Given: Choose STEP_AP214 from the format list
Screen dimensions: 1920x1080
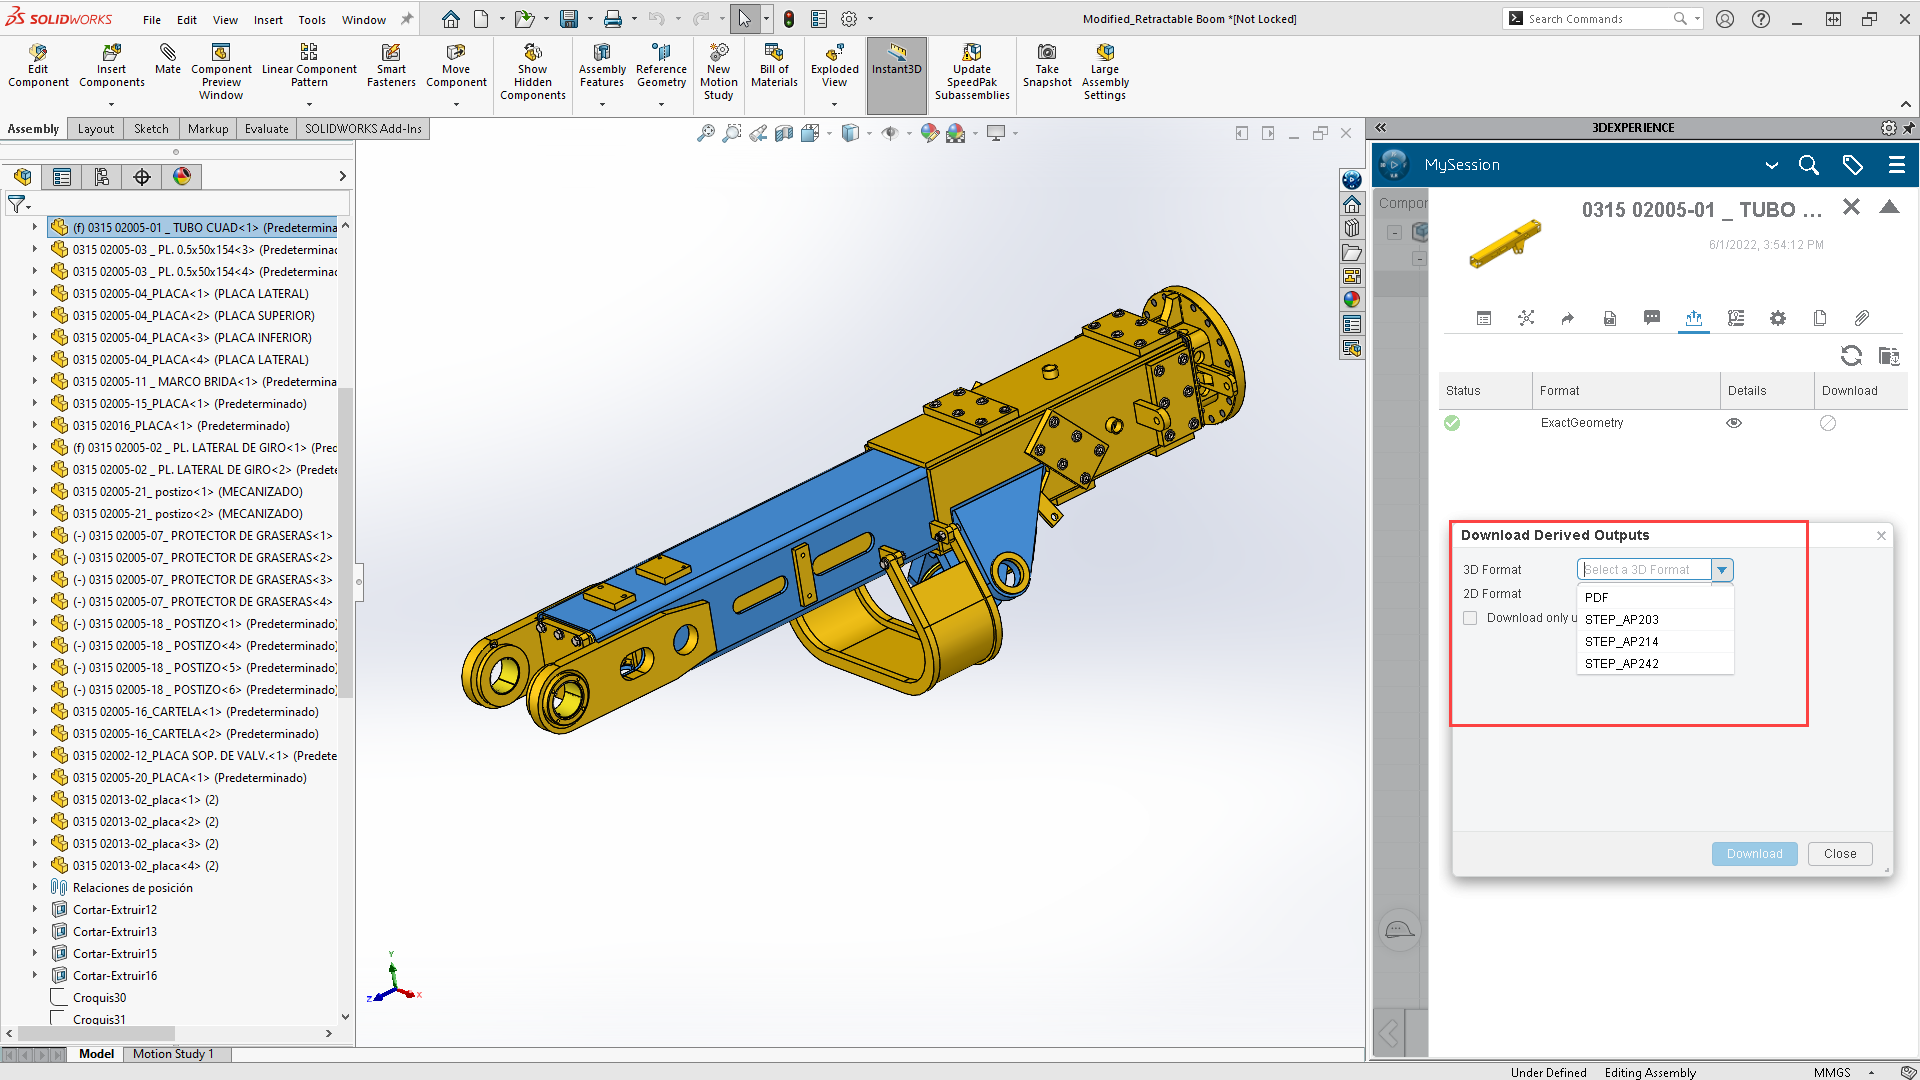Looking at the screenshot, I should (1621, 642).
